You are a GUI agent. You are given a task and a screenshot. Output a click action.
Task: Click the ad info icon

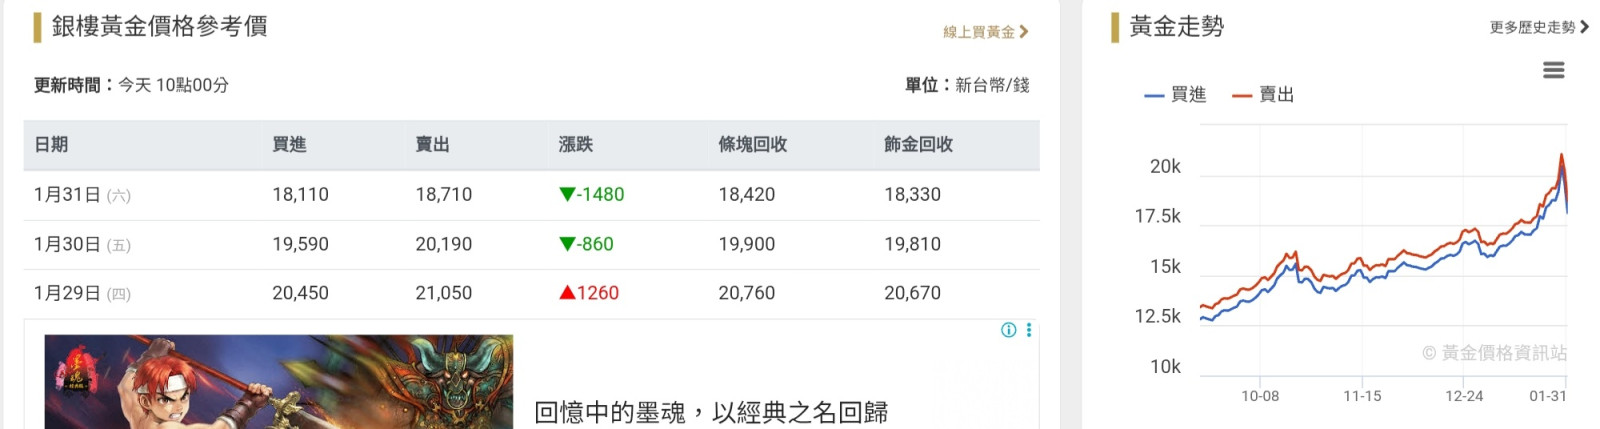coord(1009,330)
